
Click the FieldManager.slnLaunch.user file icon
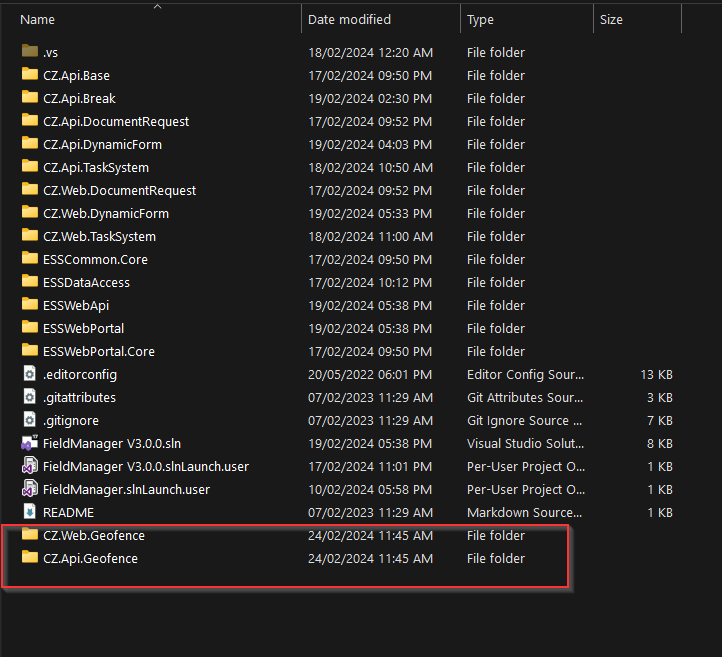pos(29,488)
